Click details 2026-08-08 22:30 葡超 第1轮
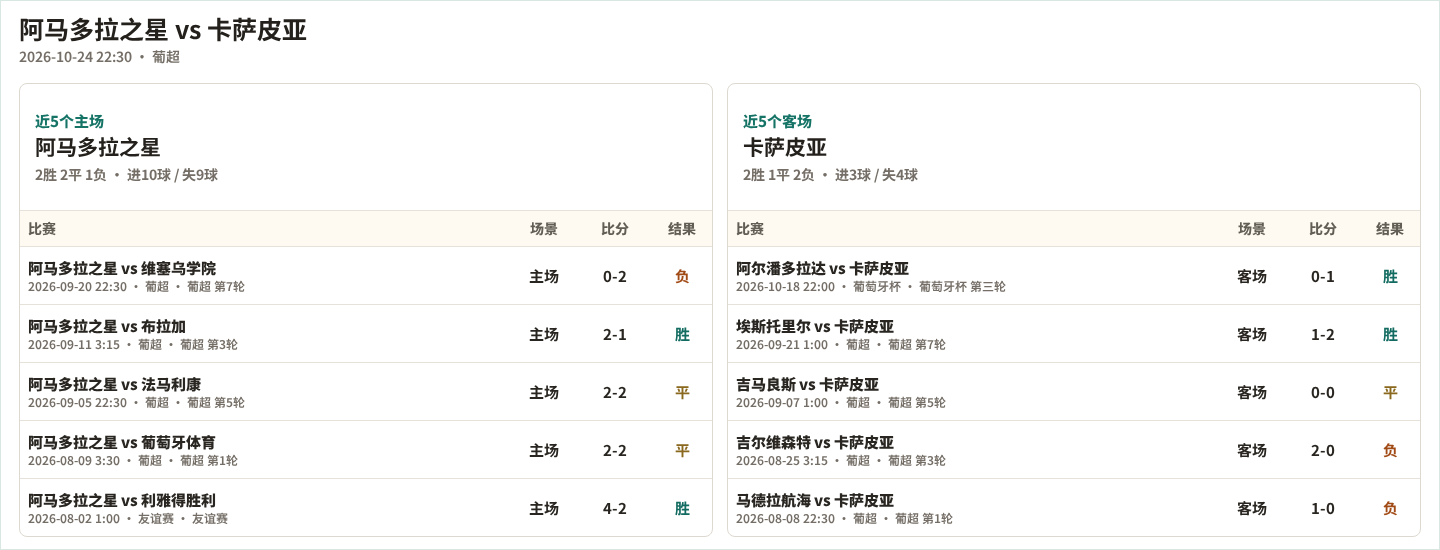 [844, 519]
